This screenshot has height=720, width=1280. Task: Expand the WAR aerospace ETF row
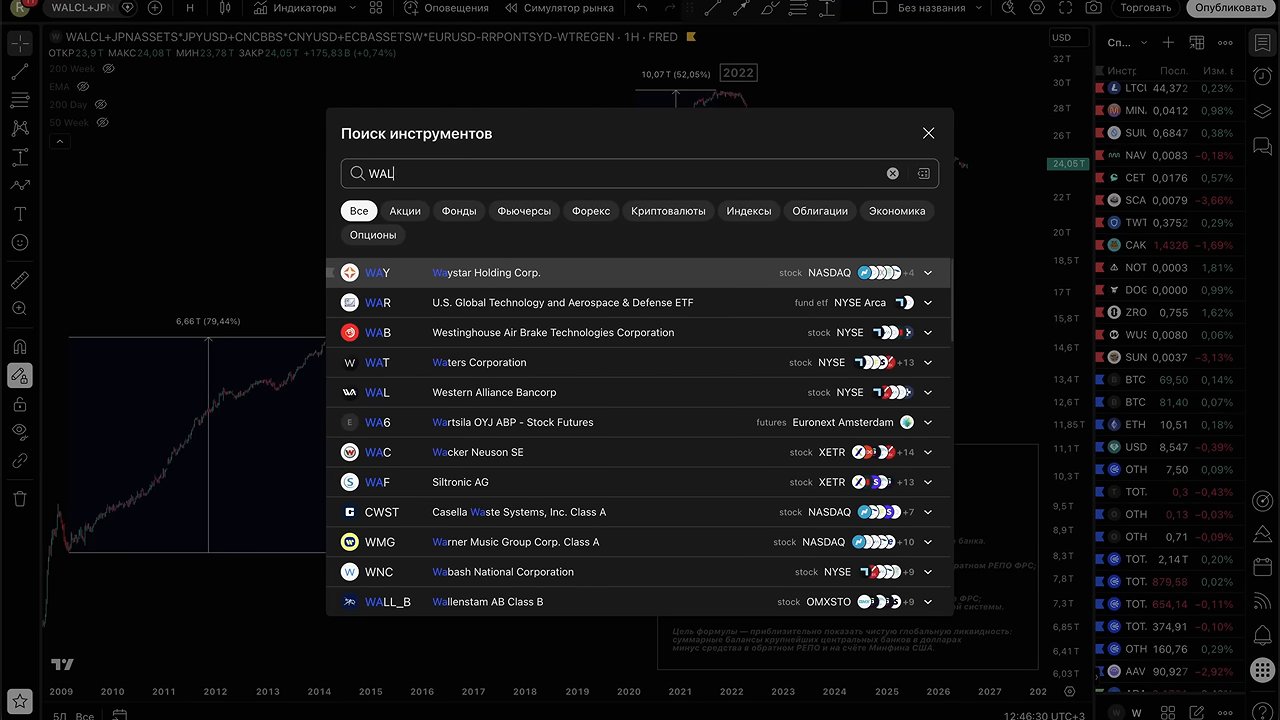click(x=928, y=303)
